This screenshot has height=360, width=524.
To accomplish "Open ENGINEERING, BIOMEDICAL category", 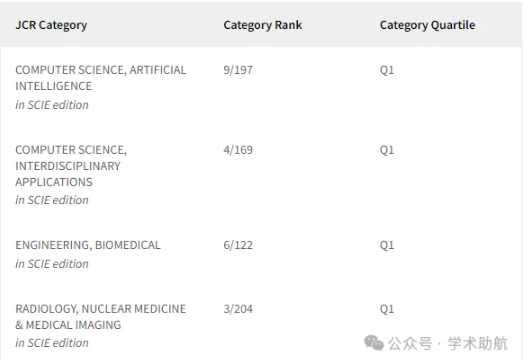I will (88, 245).
